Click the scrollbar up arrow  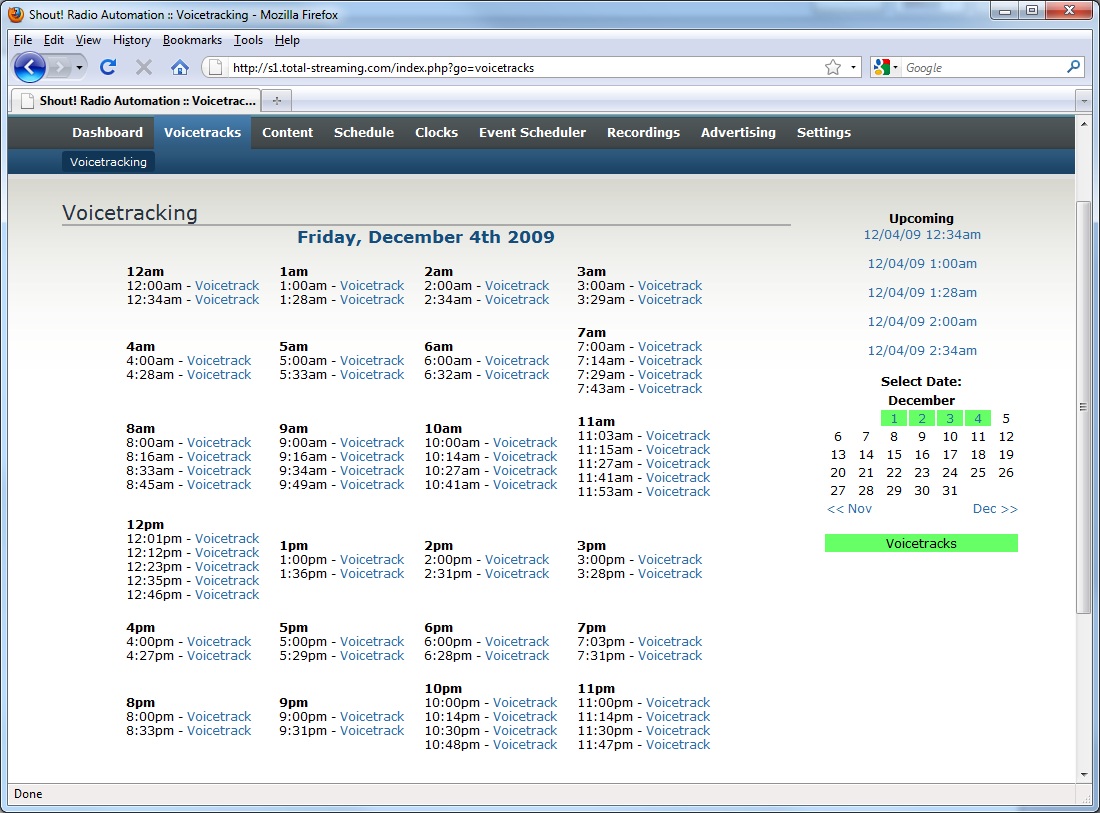pos(1084,124)
